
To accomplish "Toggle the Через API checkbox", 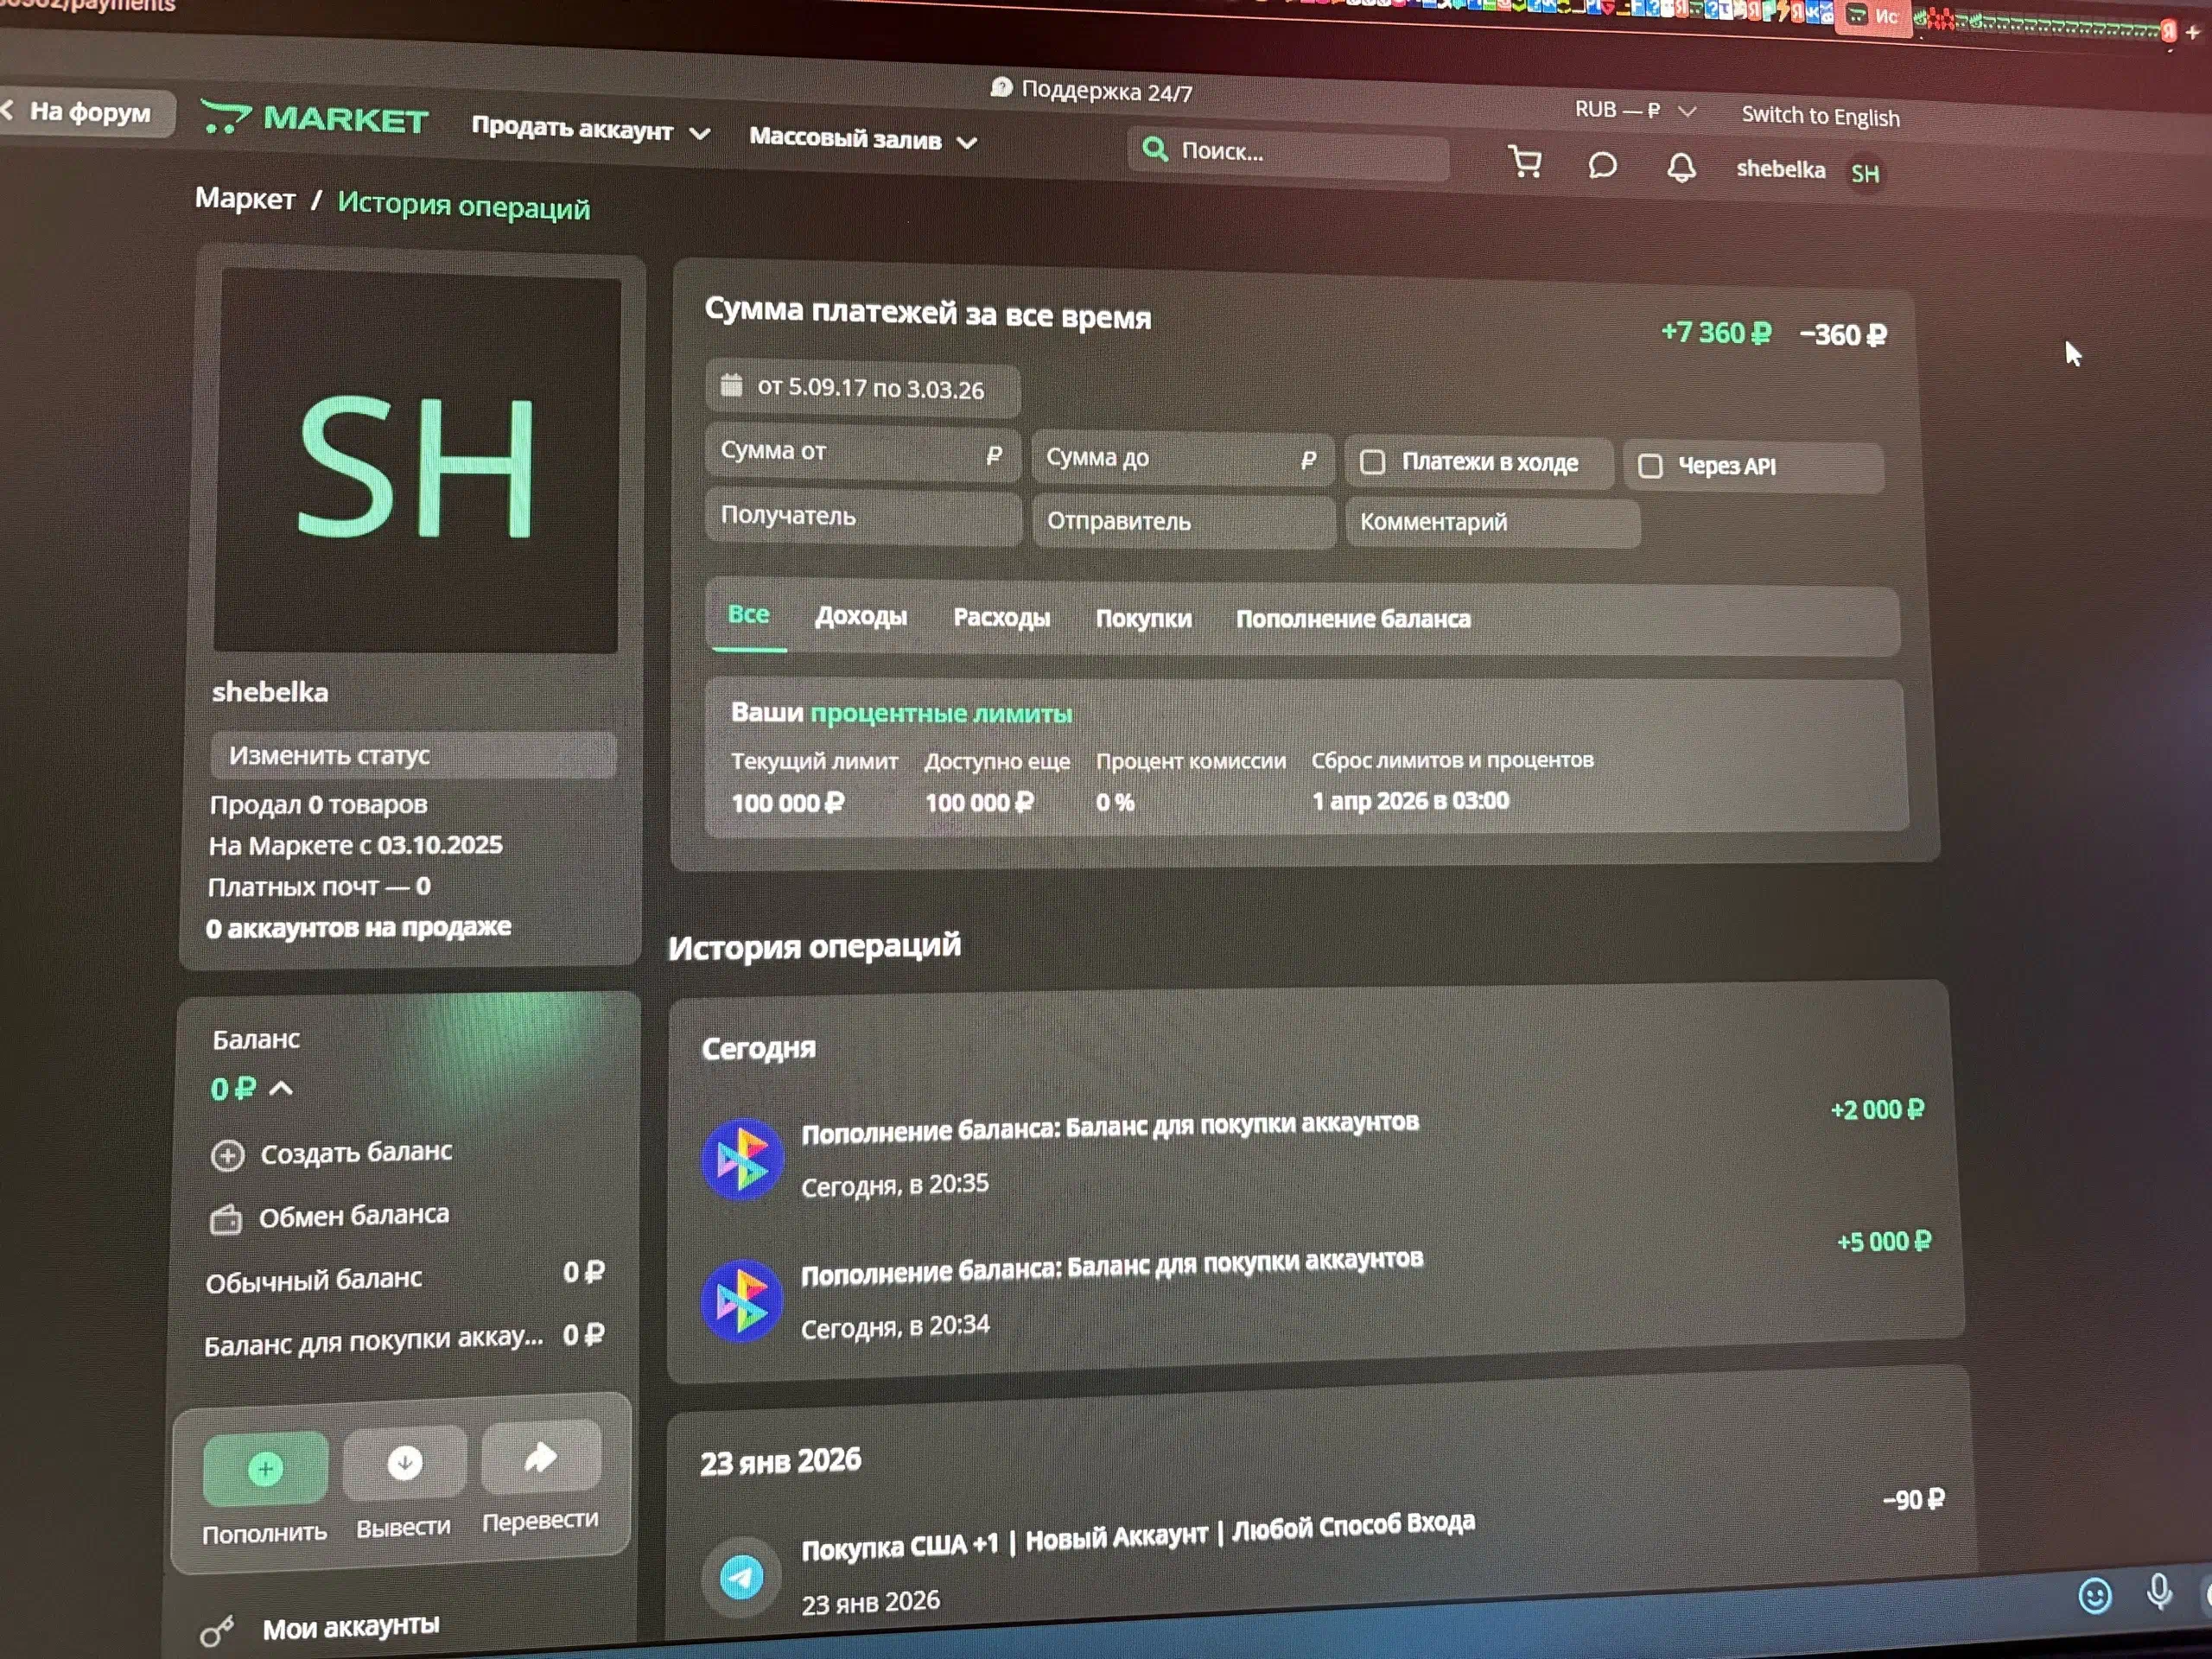I will point(1650,465).
